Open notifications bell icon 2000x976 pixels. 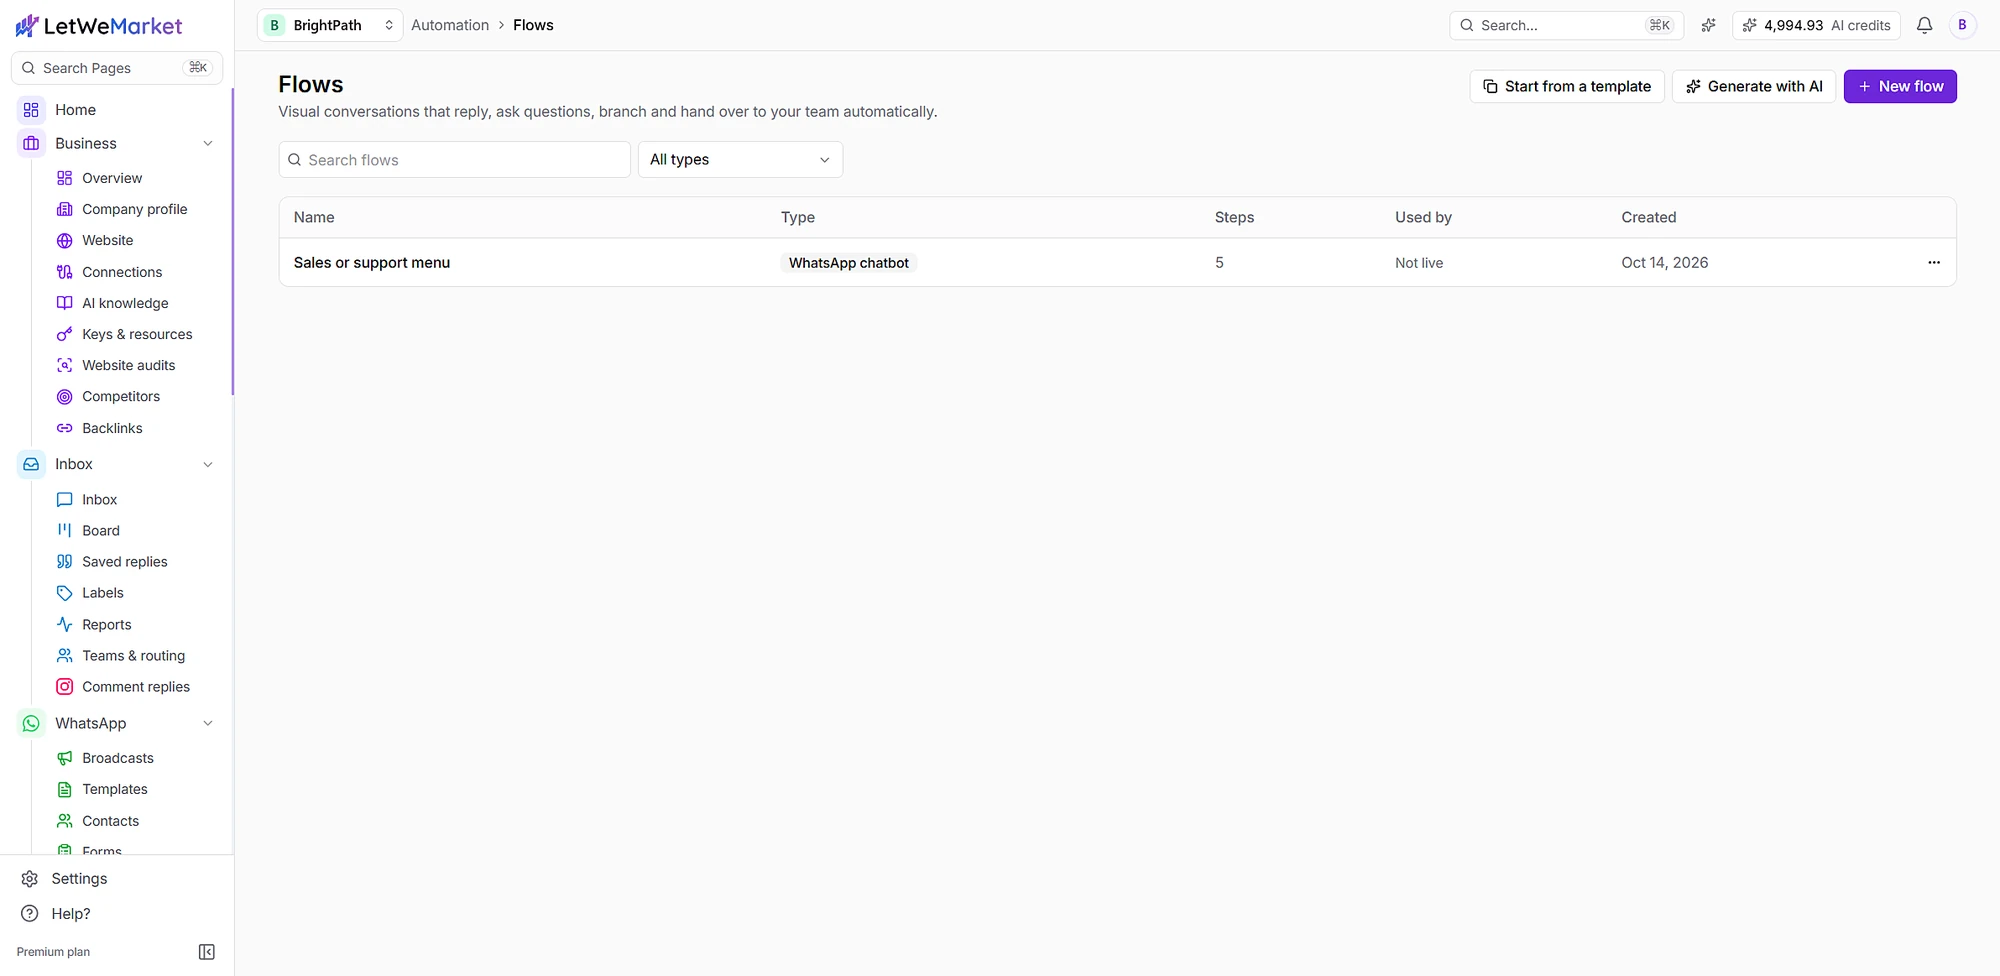1924,25
